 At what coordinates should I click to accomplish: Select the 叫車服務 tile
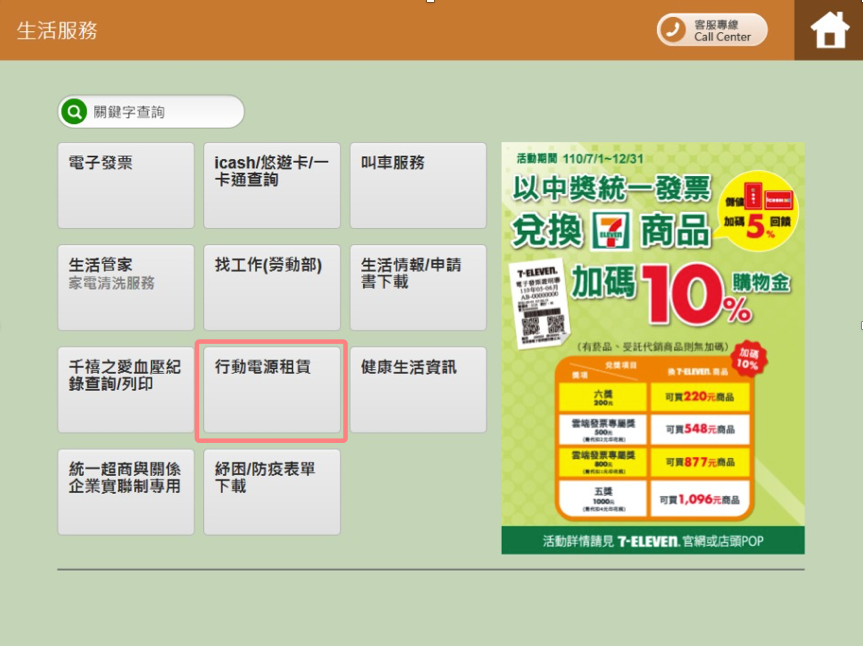pos(418,185)
